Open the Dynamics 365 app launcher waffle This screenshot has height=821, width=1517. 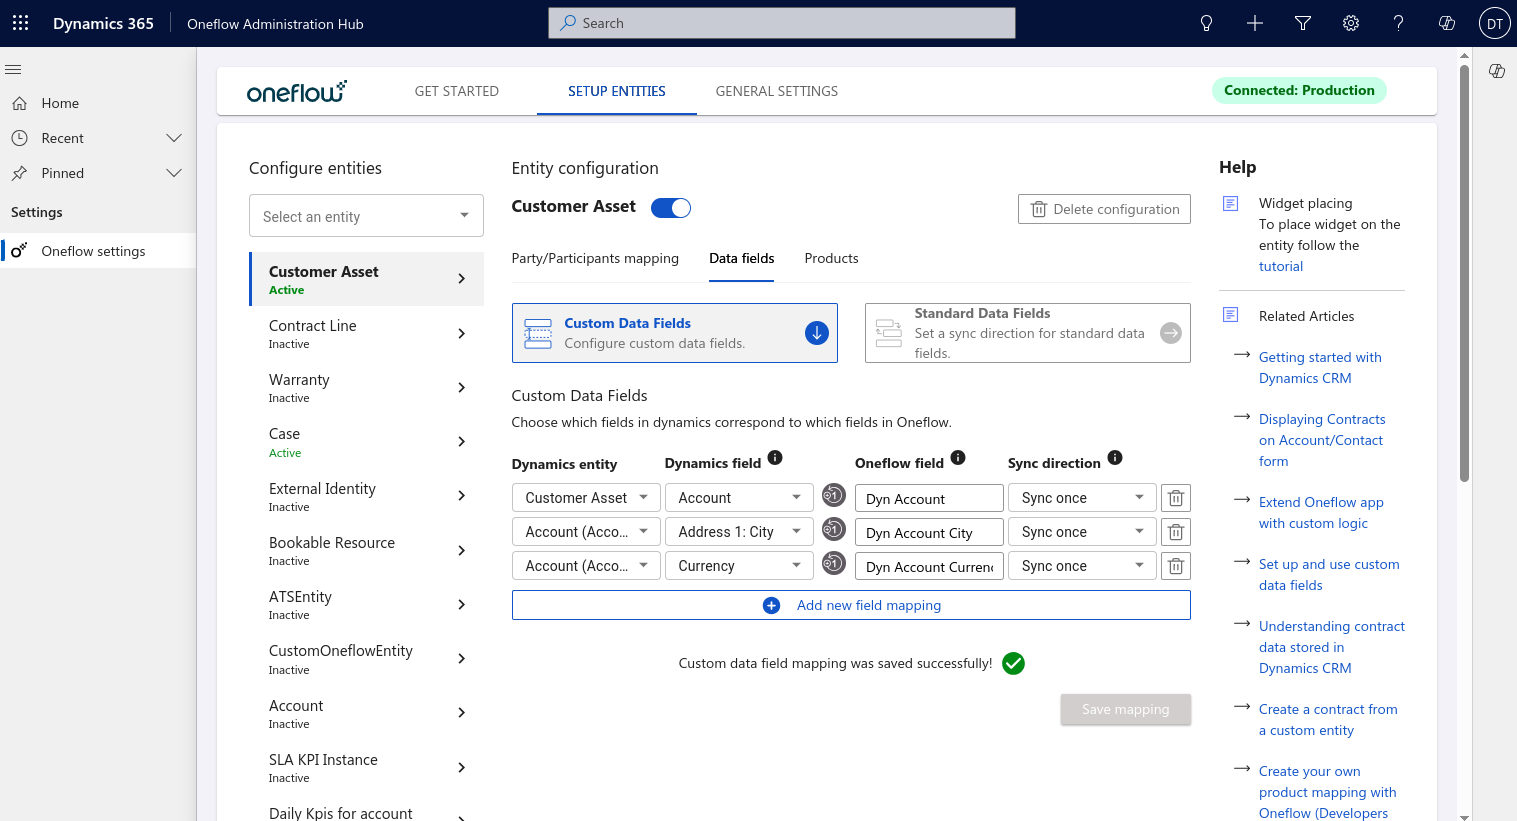[20, 23]
